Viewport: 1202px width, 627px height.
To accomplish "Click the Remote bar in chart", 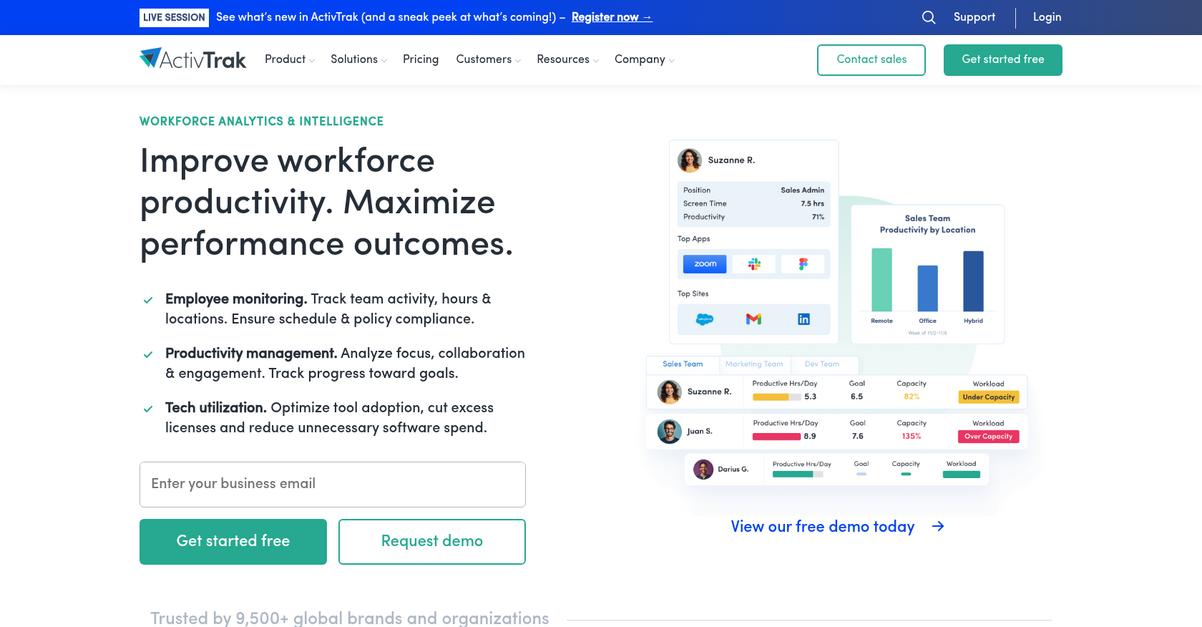I will [x=882, y=280].
